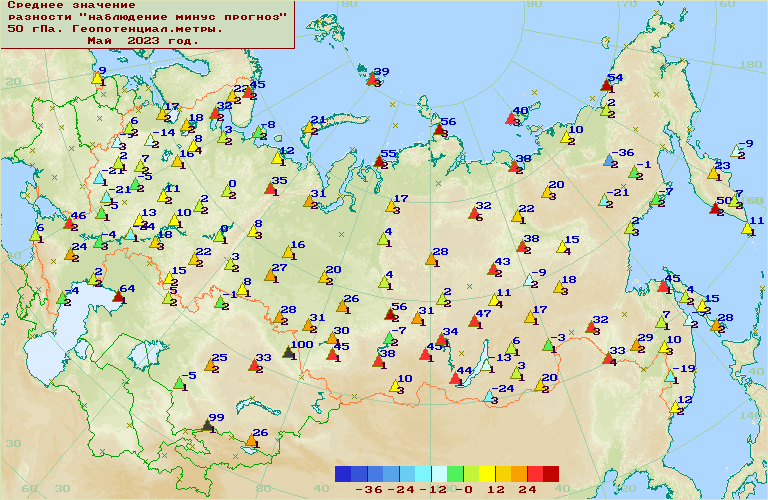Select the orange station triangle labeled 21

click(309, 127)
